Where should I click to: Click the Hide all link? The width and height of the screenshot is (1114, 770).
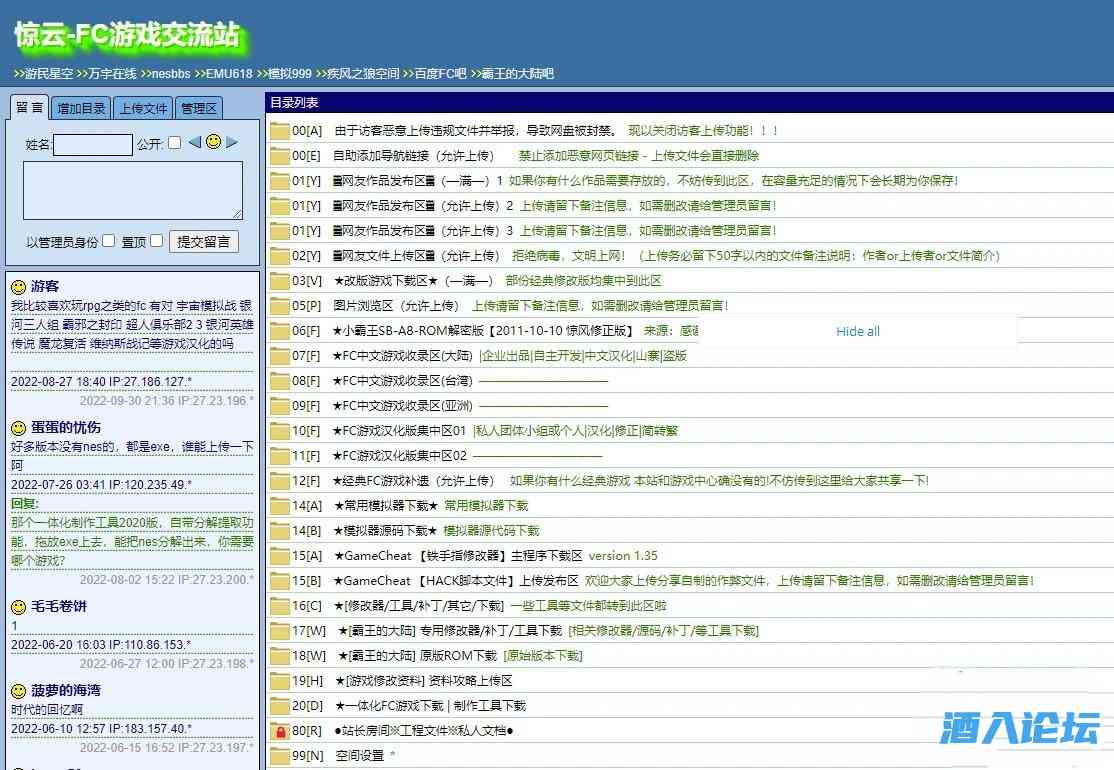858,331
